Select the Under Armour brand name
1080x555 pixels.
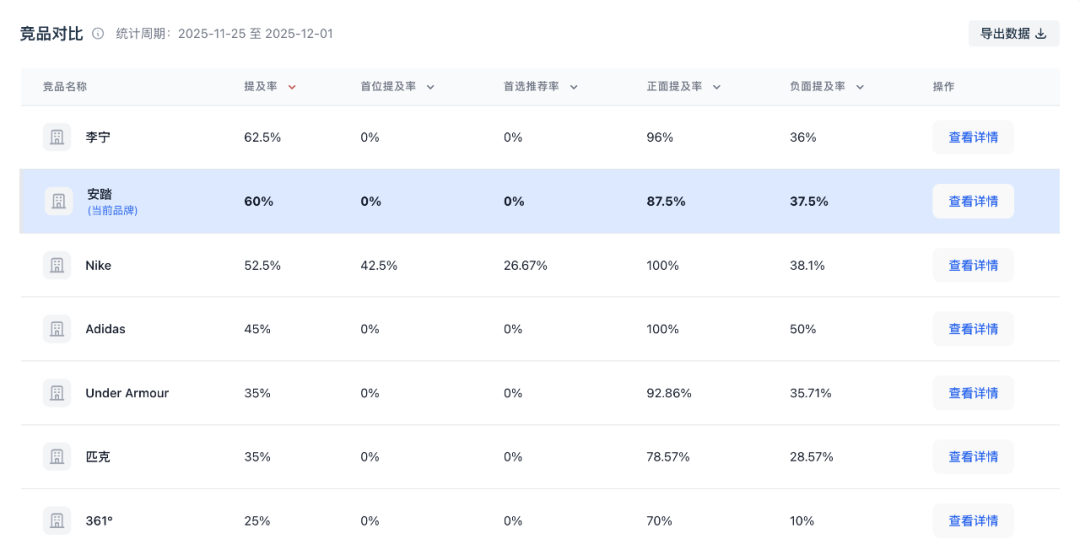(x=127, y=393)
